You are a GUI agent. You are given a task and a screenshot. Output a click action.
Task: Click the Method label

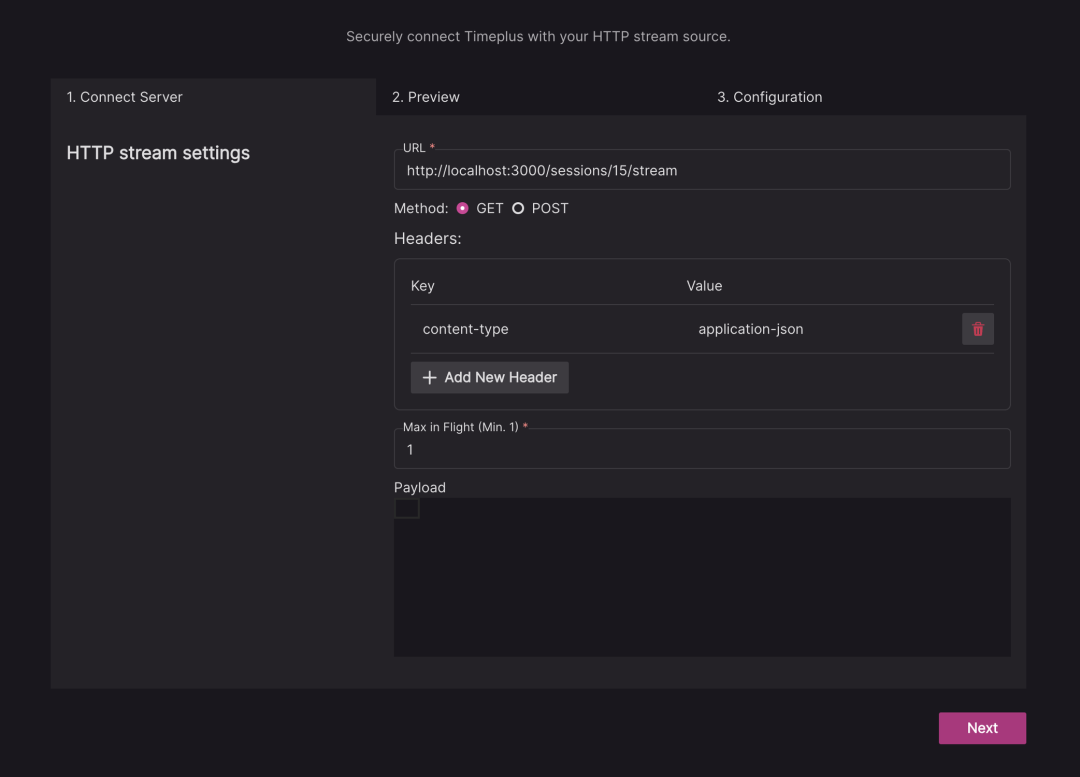click(421, 208)
